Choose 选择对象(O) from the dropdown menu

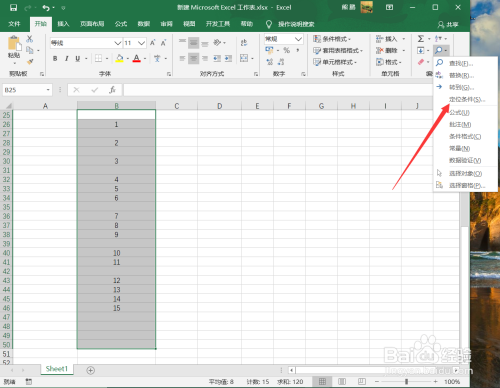click(465, 173)
